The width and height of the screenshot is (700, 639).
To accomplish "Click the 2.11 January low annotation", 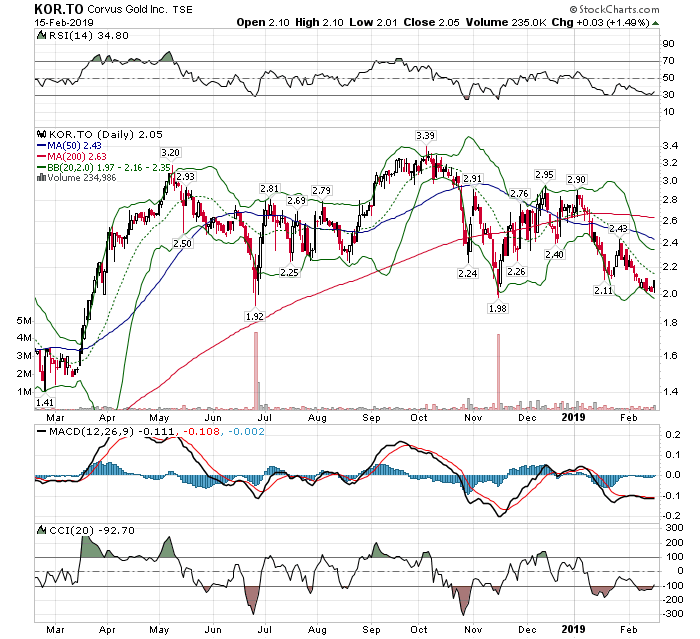I will 603,290.
